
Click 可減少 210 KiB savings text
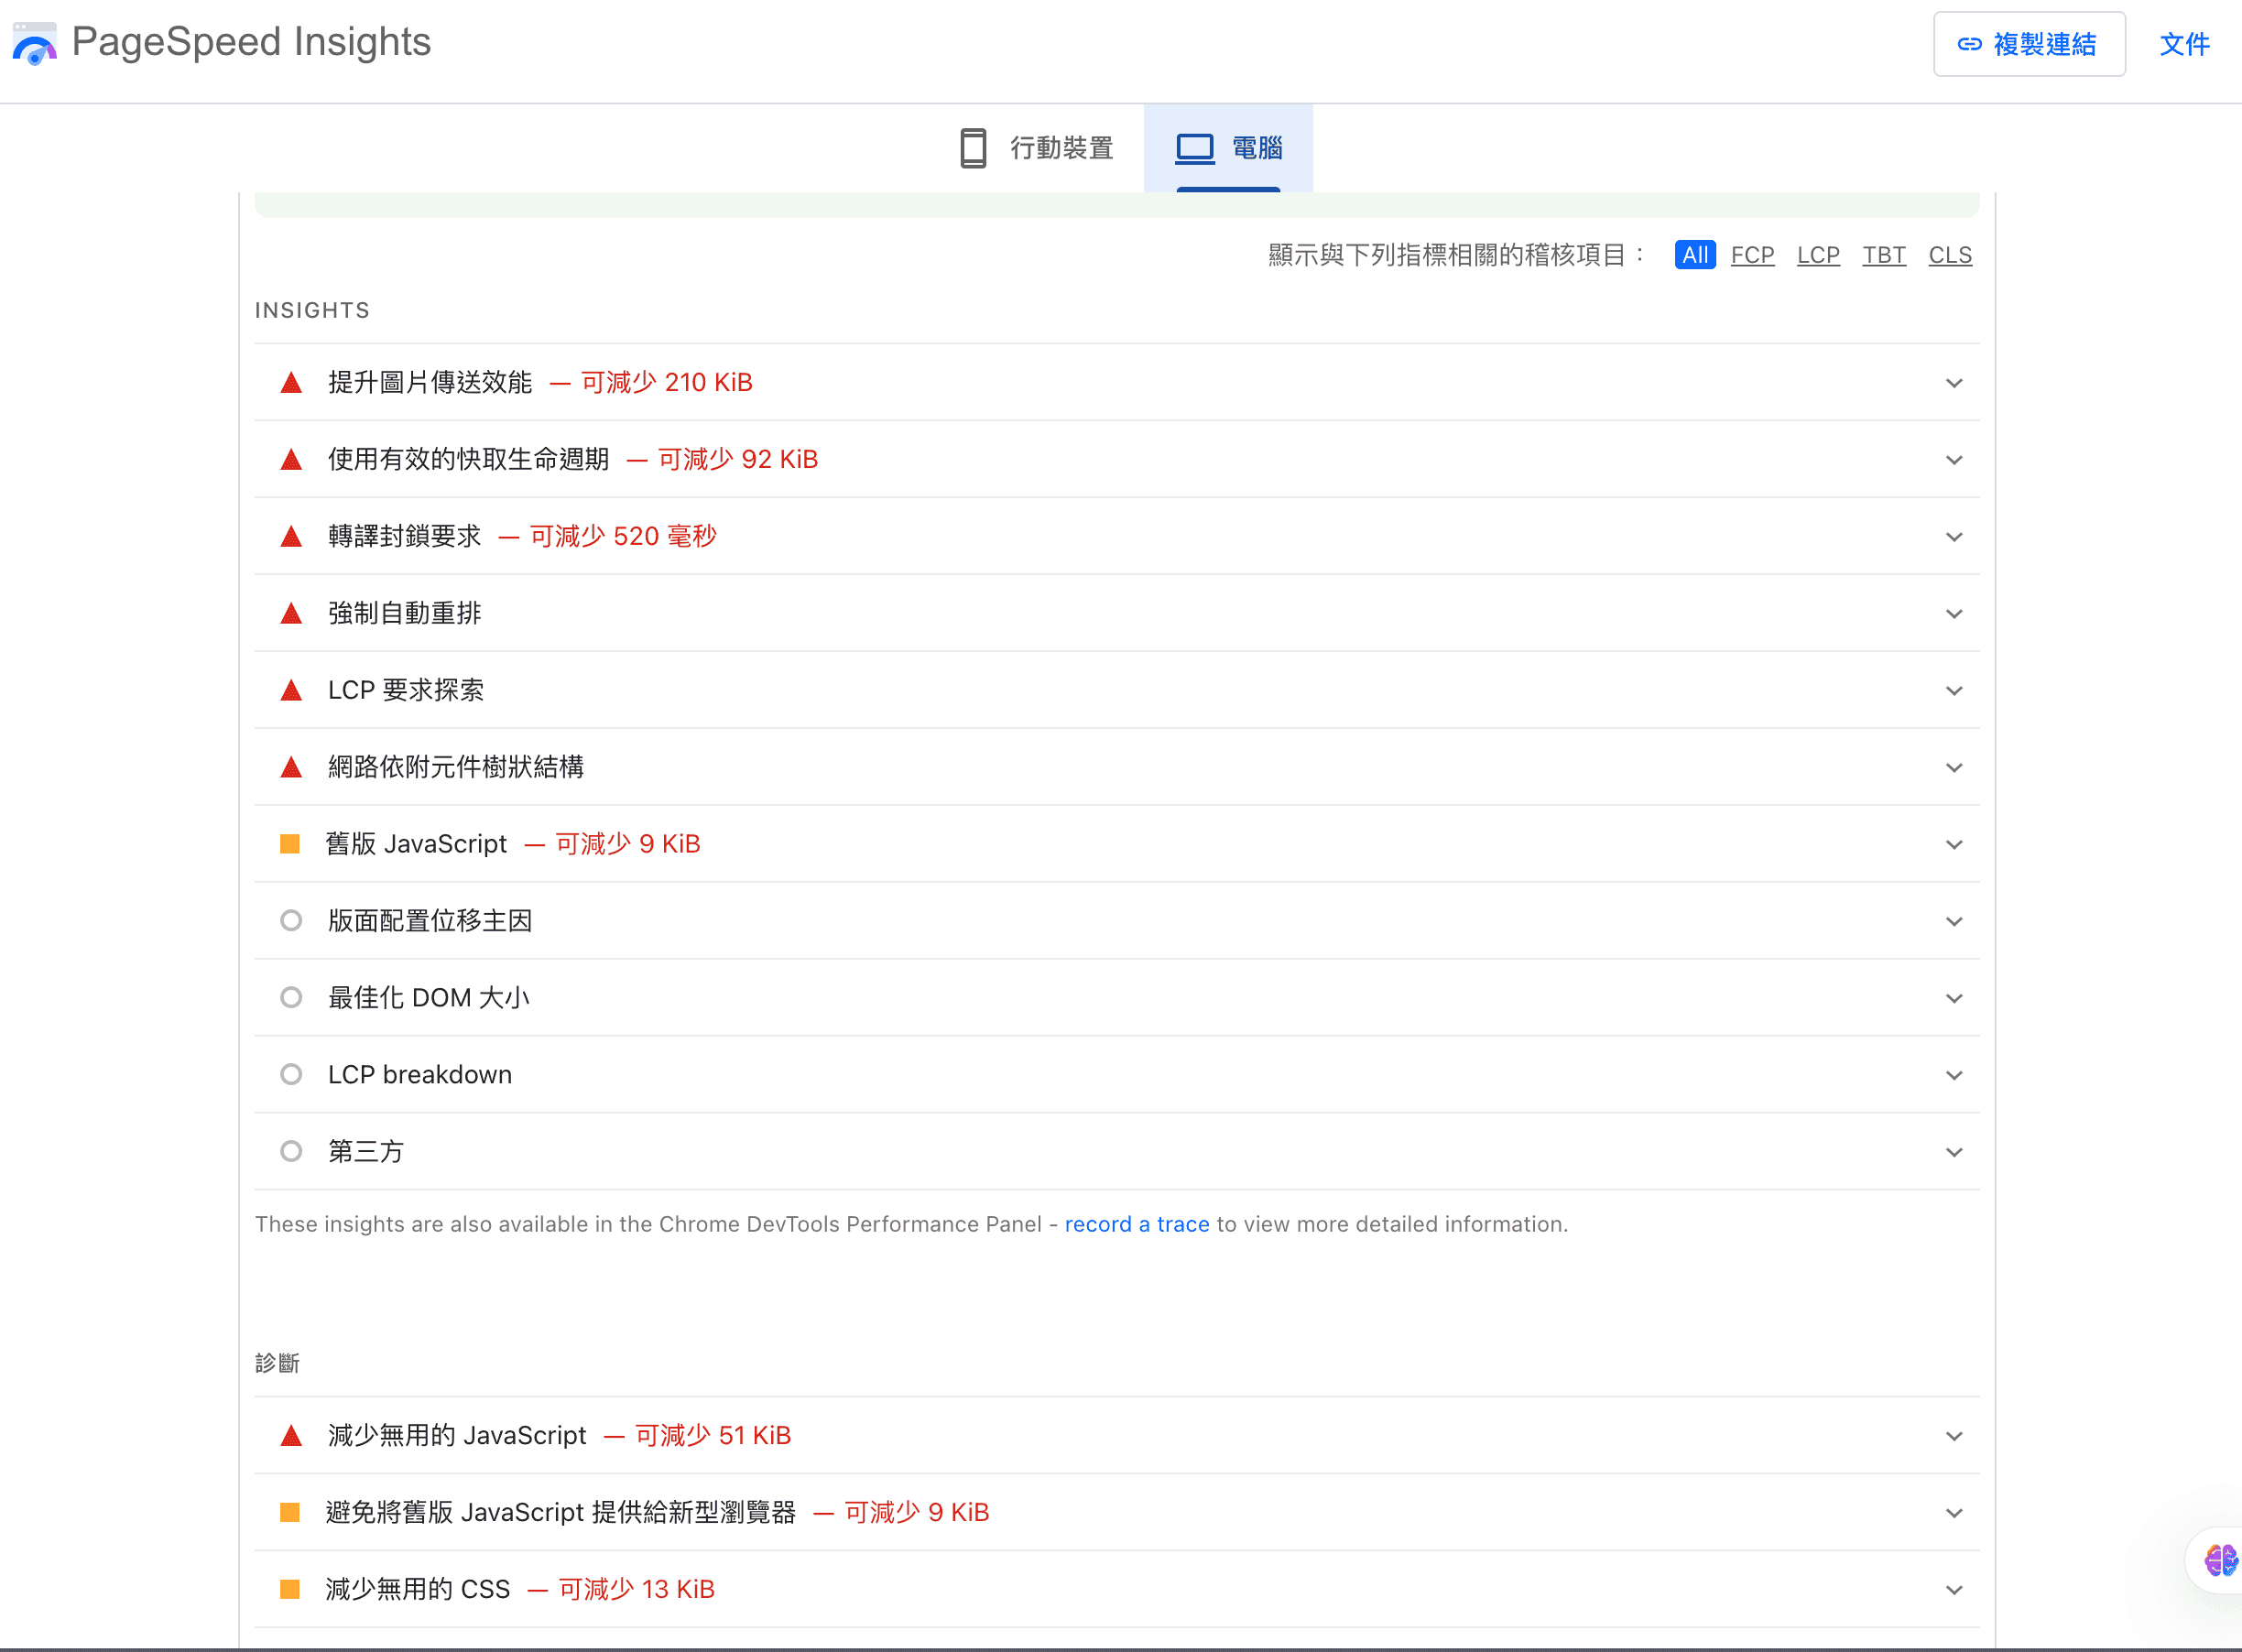click(x=666, y=383)
